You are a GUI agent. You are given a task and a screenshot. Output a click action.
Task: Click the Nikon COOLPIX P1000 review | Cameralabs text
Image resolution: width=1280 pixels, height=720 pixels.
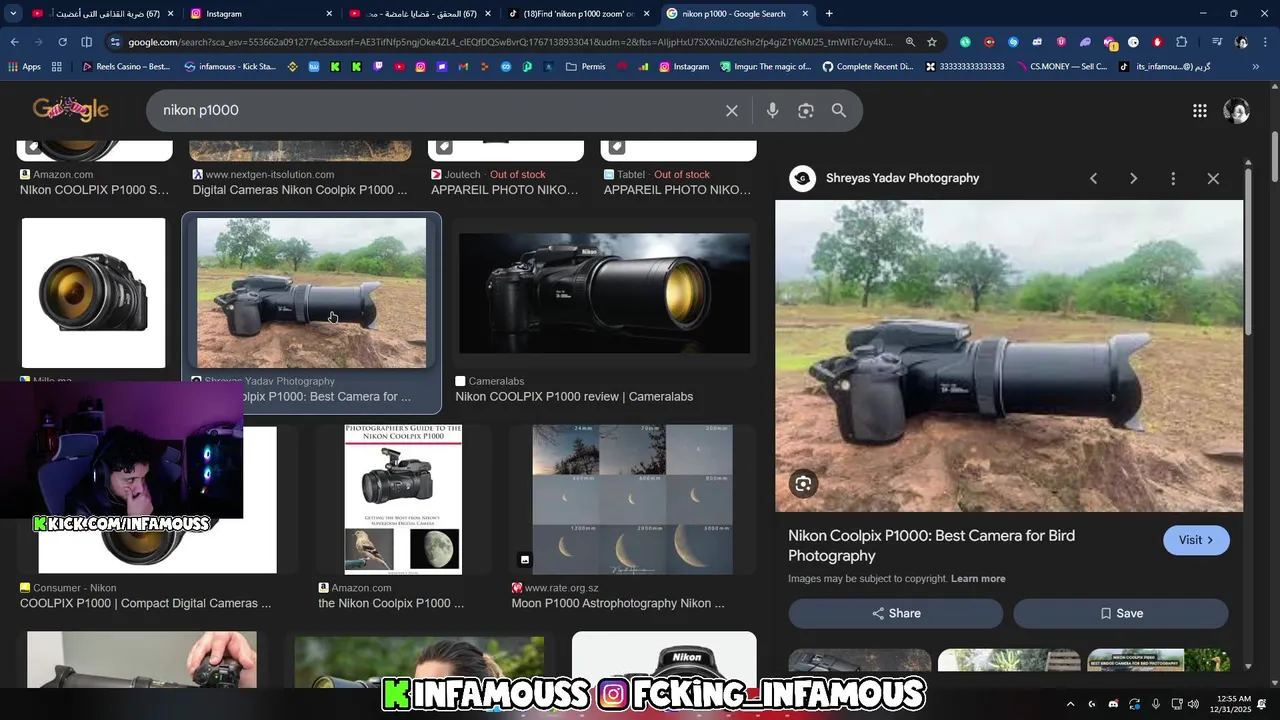(x=574, y=397)
